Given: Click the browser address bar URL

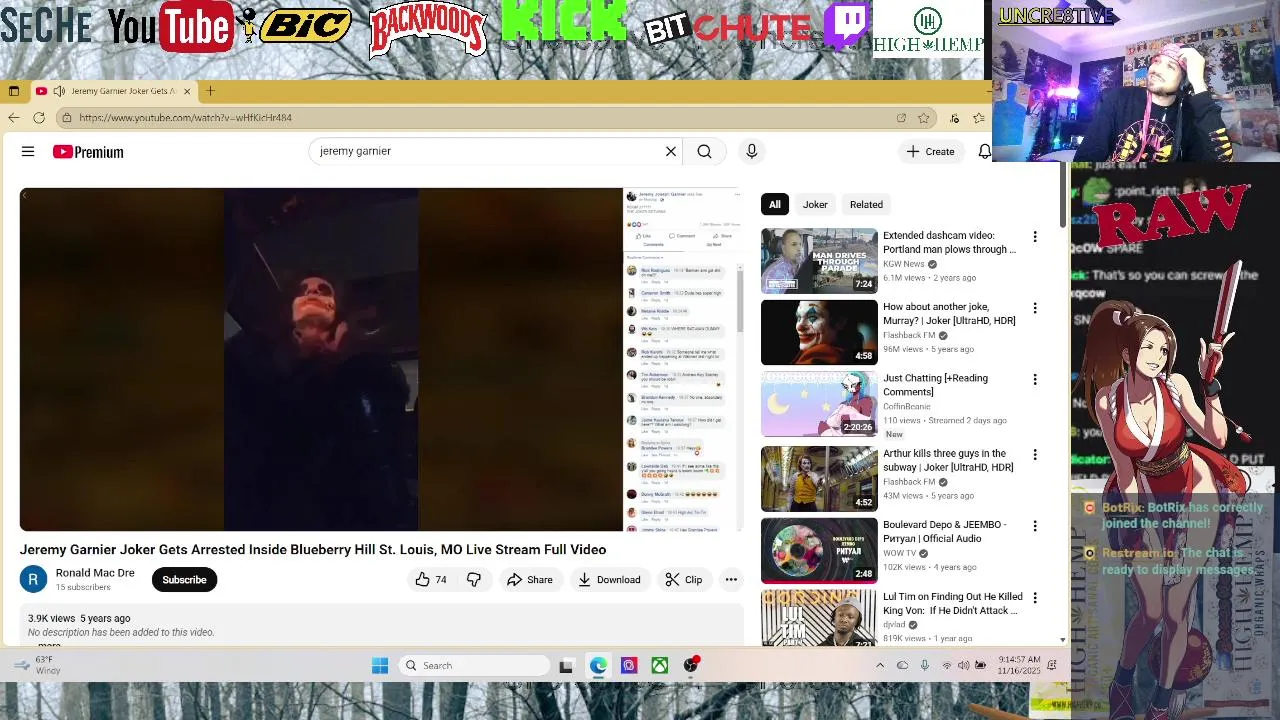Looking at the screenshot, I should [185, 118].
